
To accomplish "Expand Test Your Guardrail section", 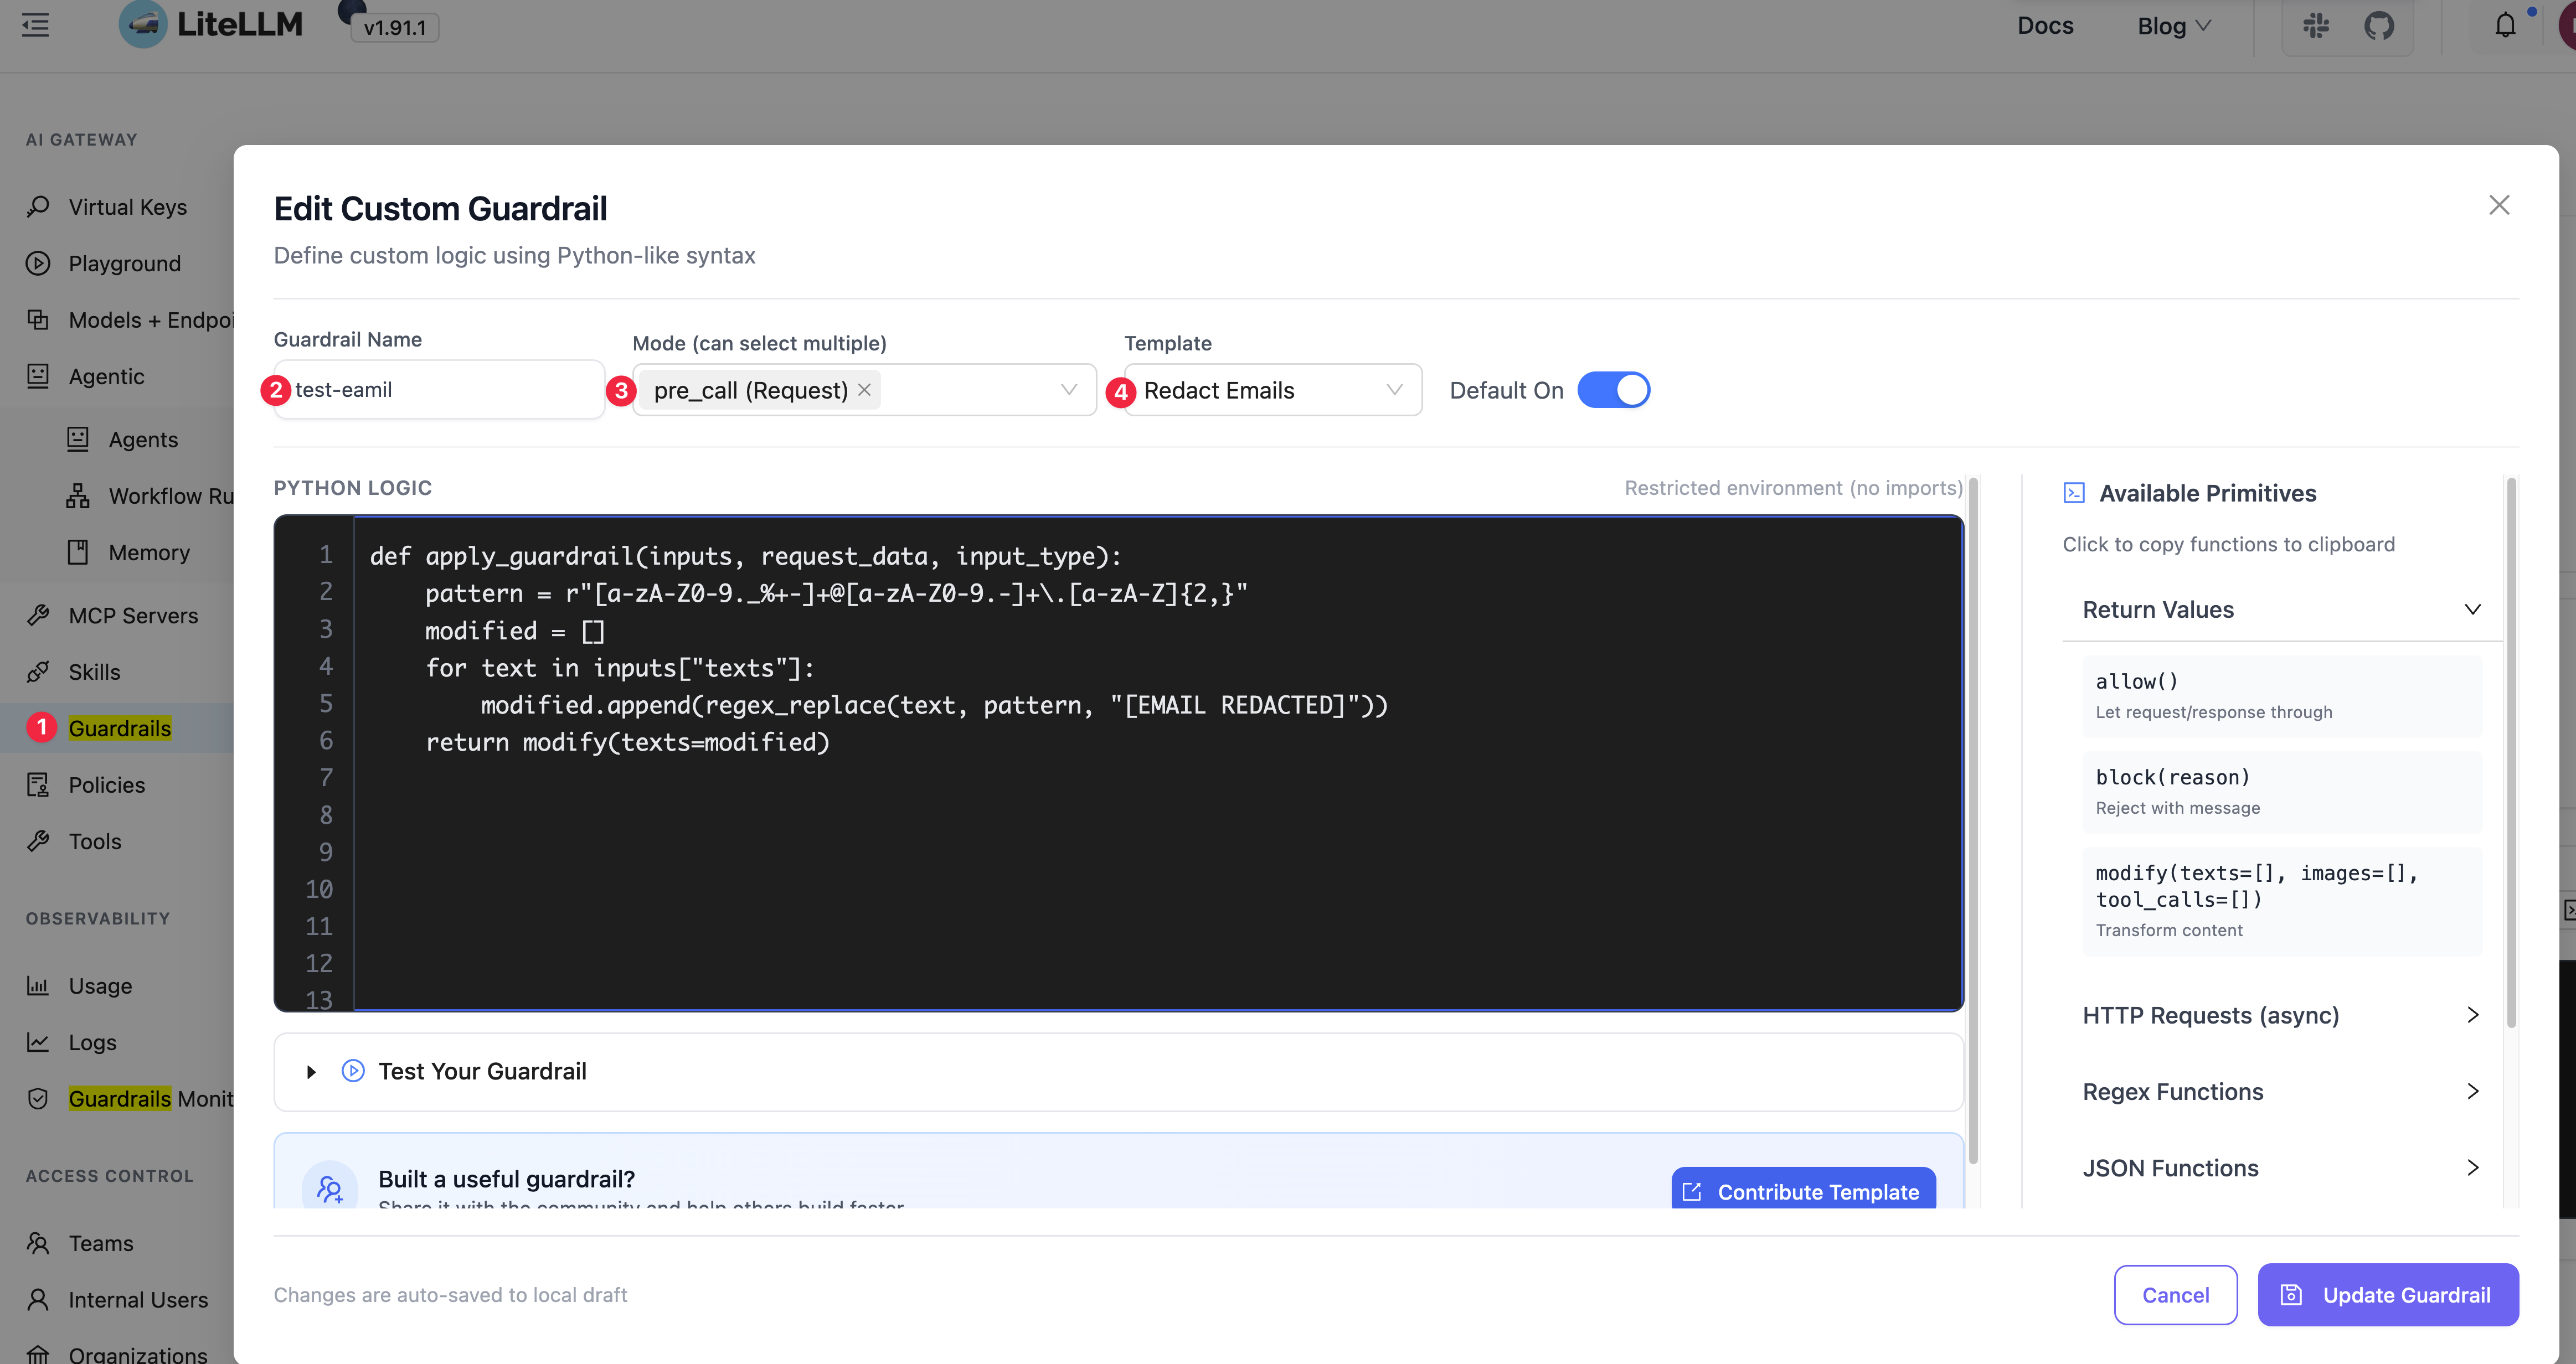I will click(1118, 1071).
